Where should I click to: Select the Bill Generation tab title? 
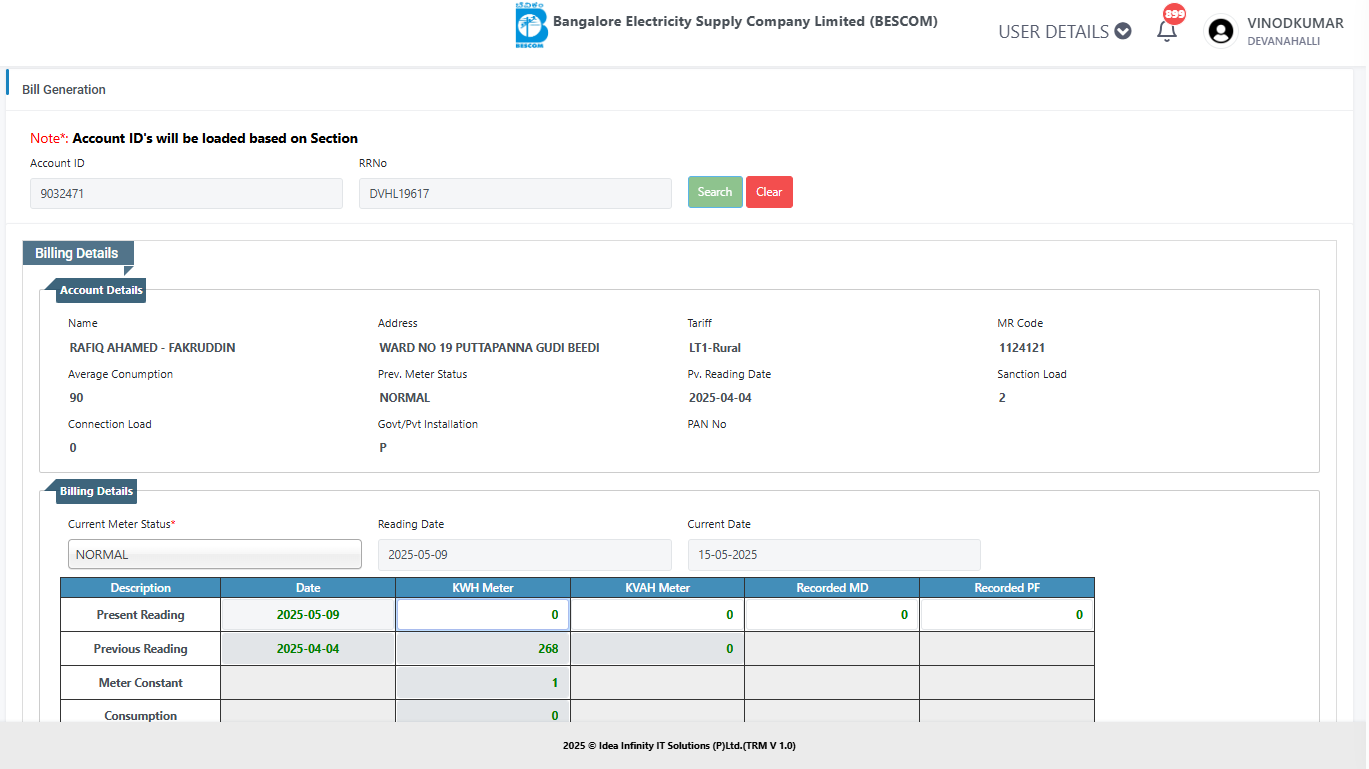pos(64,90)
